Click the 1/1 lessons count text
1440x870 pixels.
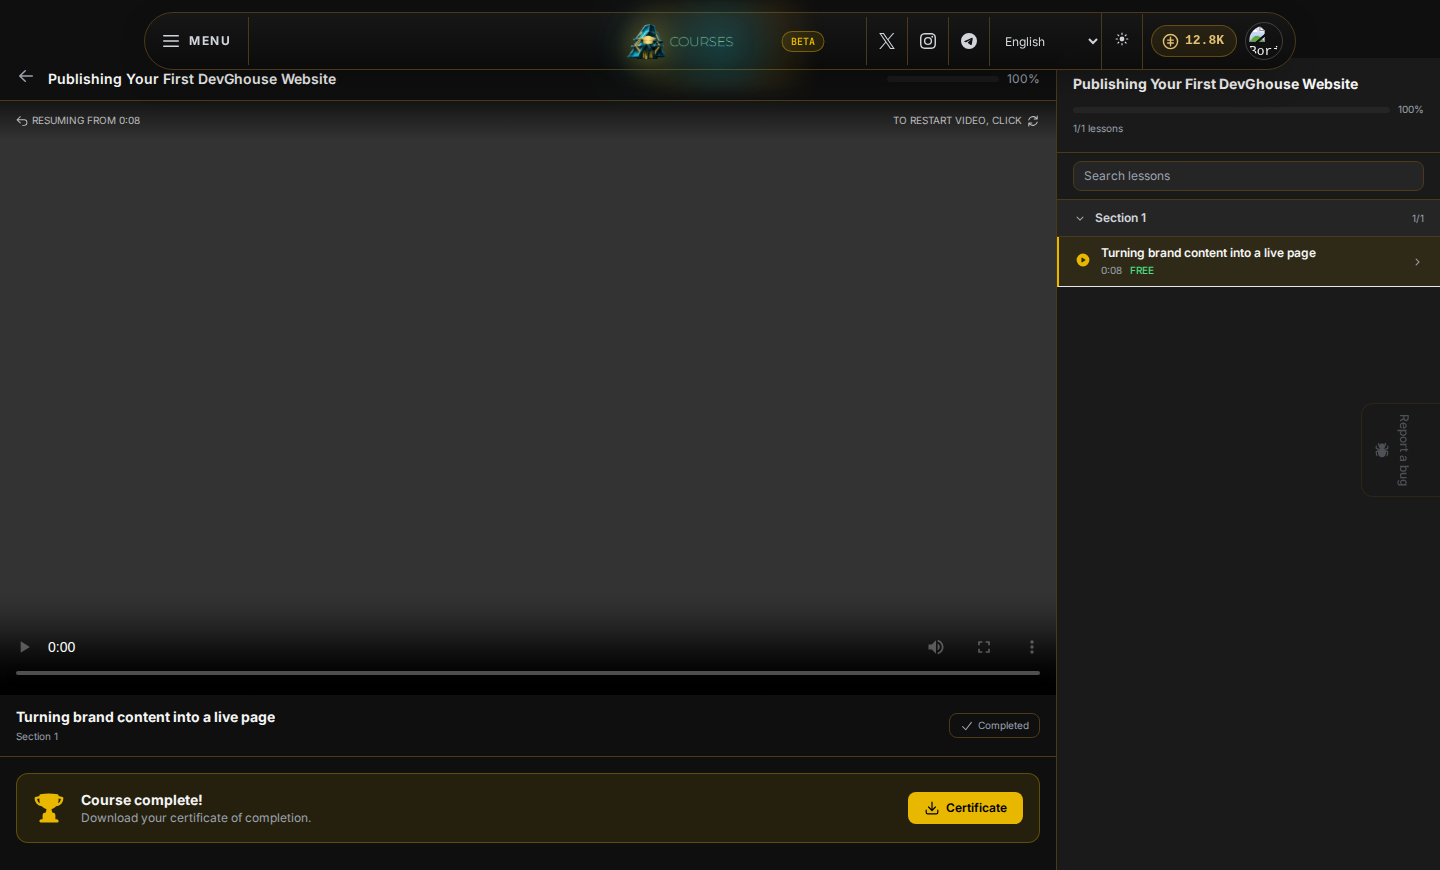click(x=1098, y=129)
